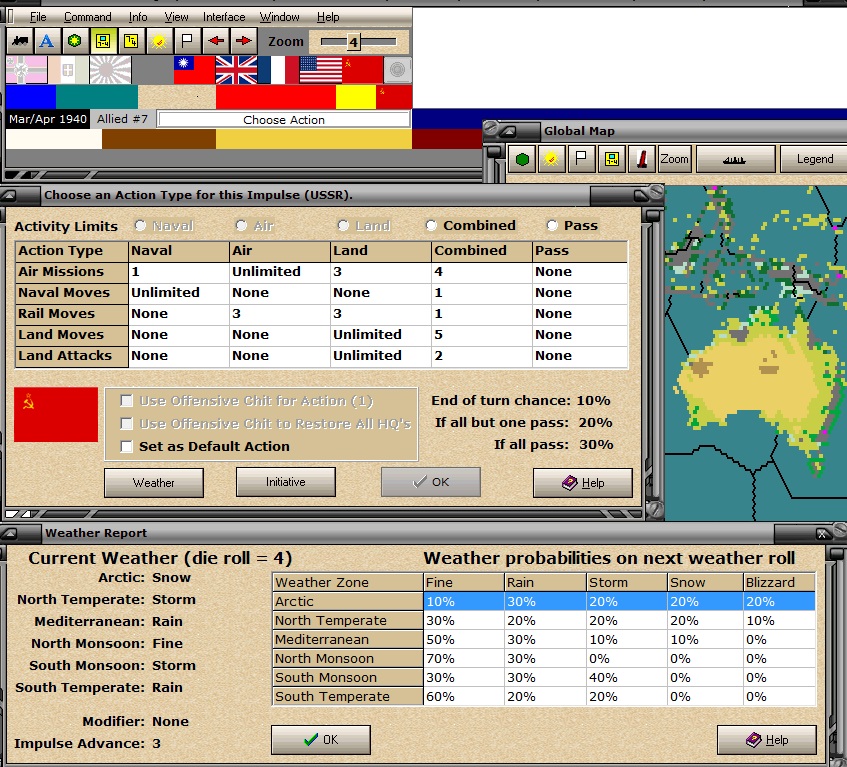Click the green hexagon icon in the main toolbar
Viewport: 847px width, 767px height.
75,41
